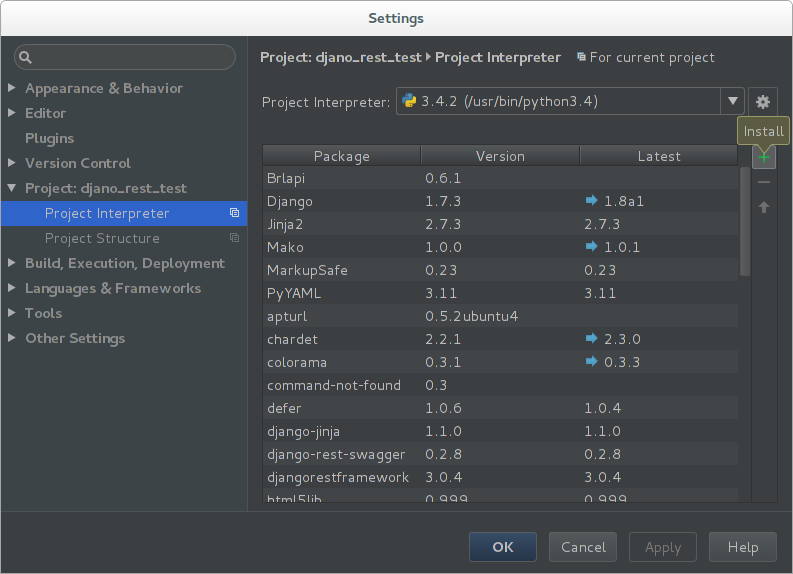Screen dimensions: 793x574
Task: Click the package list vertical scrollbar
Action: [x=744, y=222]
